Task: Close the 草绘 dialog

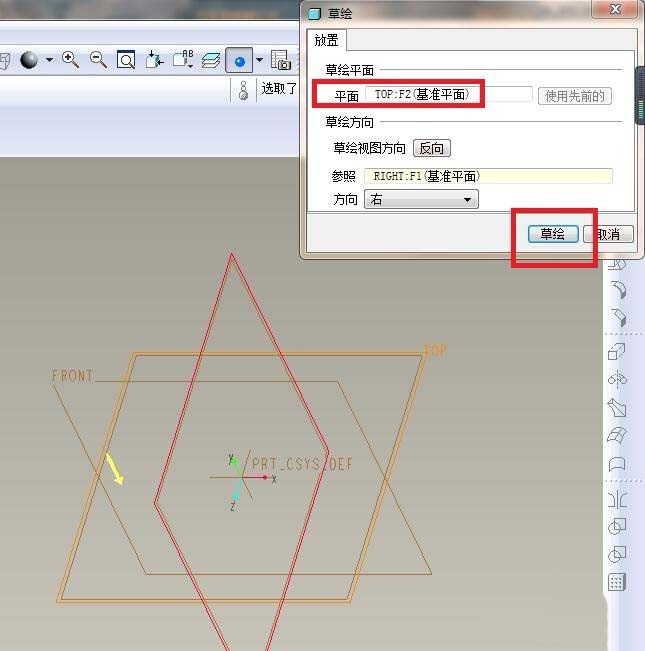Action: [615, 9]
